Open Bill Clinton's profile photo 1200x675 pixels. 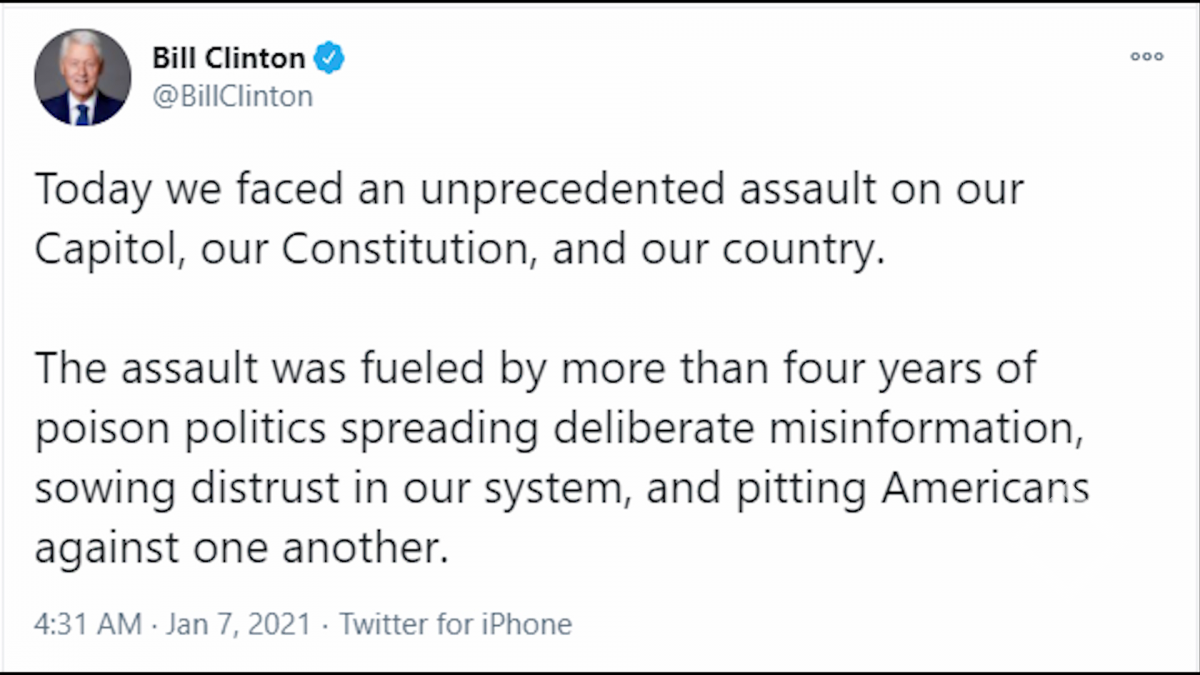coord(83,78)
